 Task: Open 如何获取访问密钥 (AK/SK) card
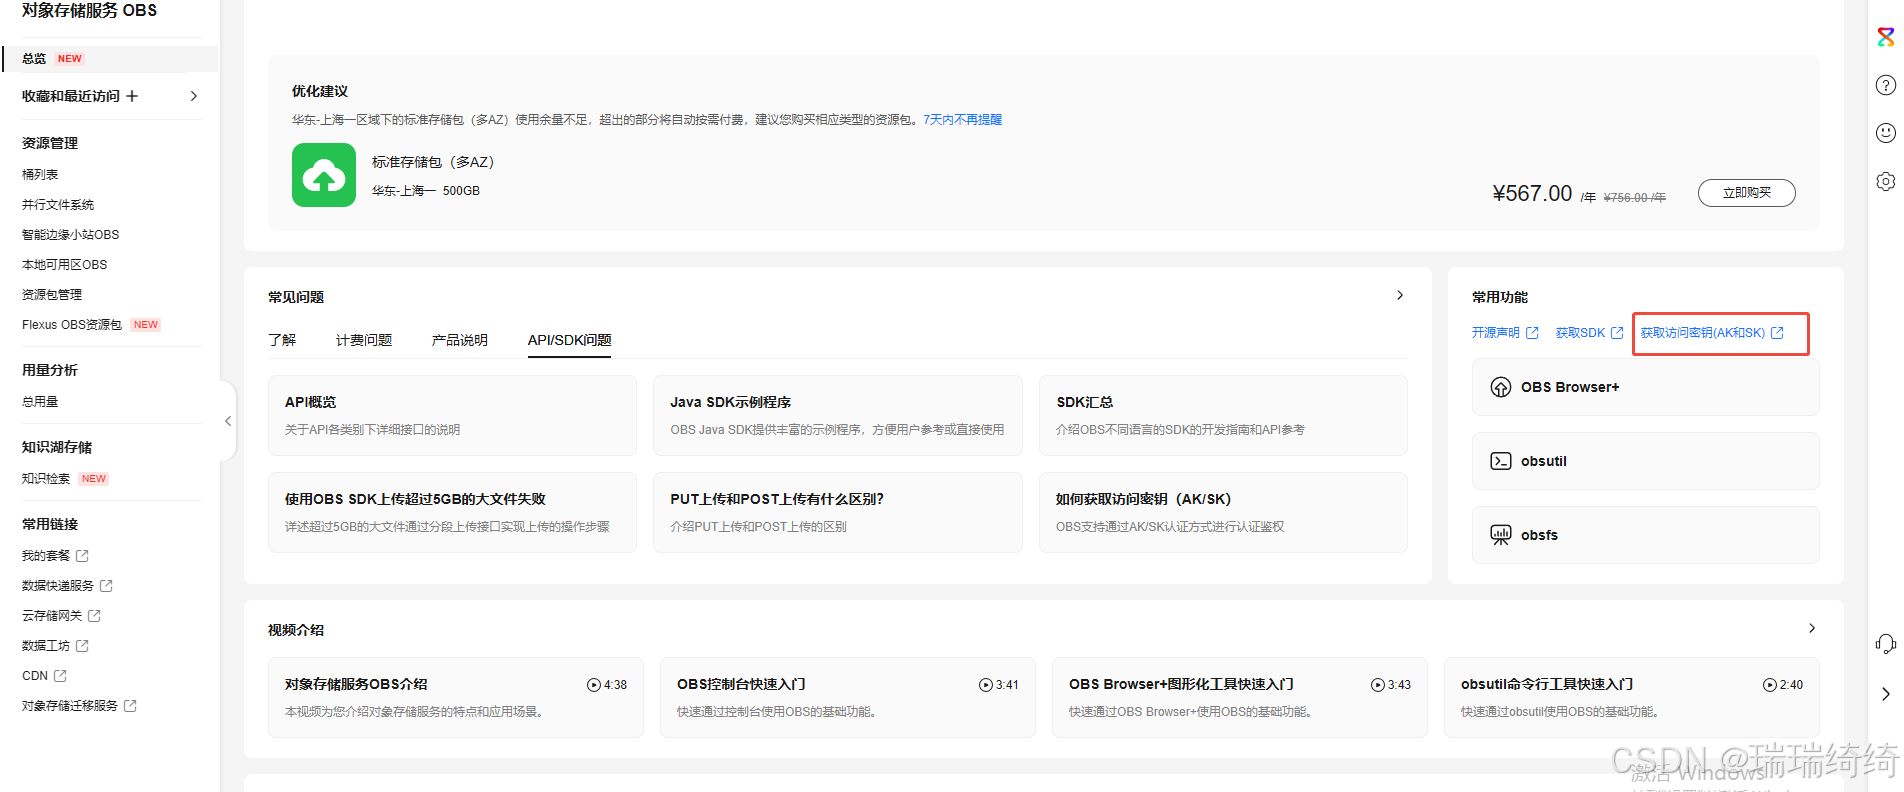pos(1223,512)
